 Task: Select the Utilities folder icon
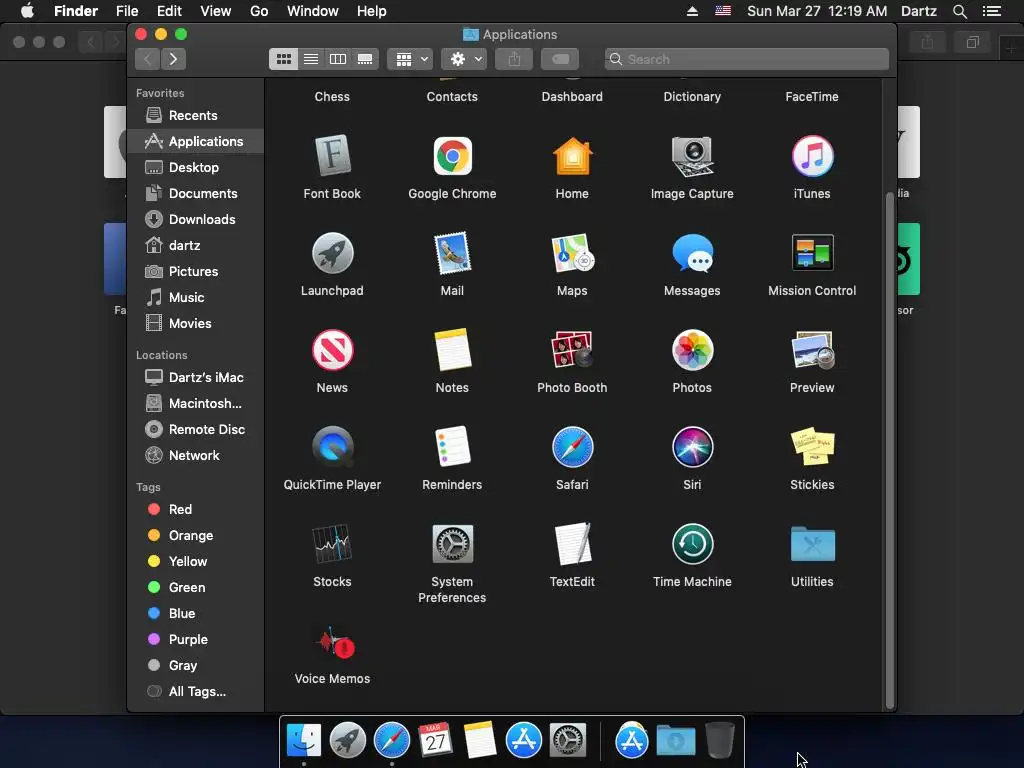(x=812, y=544)
